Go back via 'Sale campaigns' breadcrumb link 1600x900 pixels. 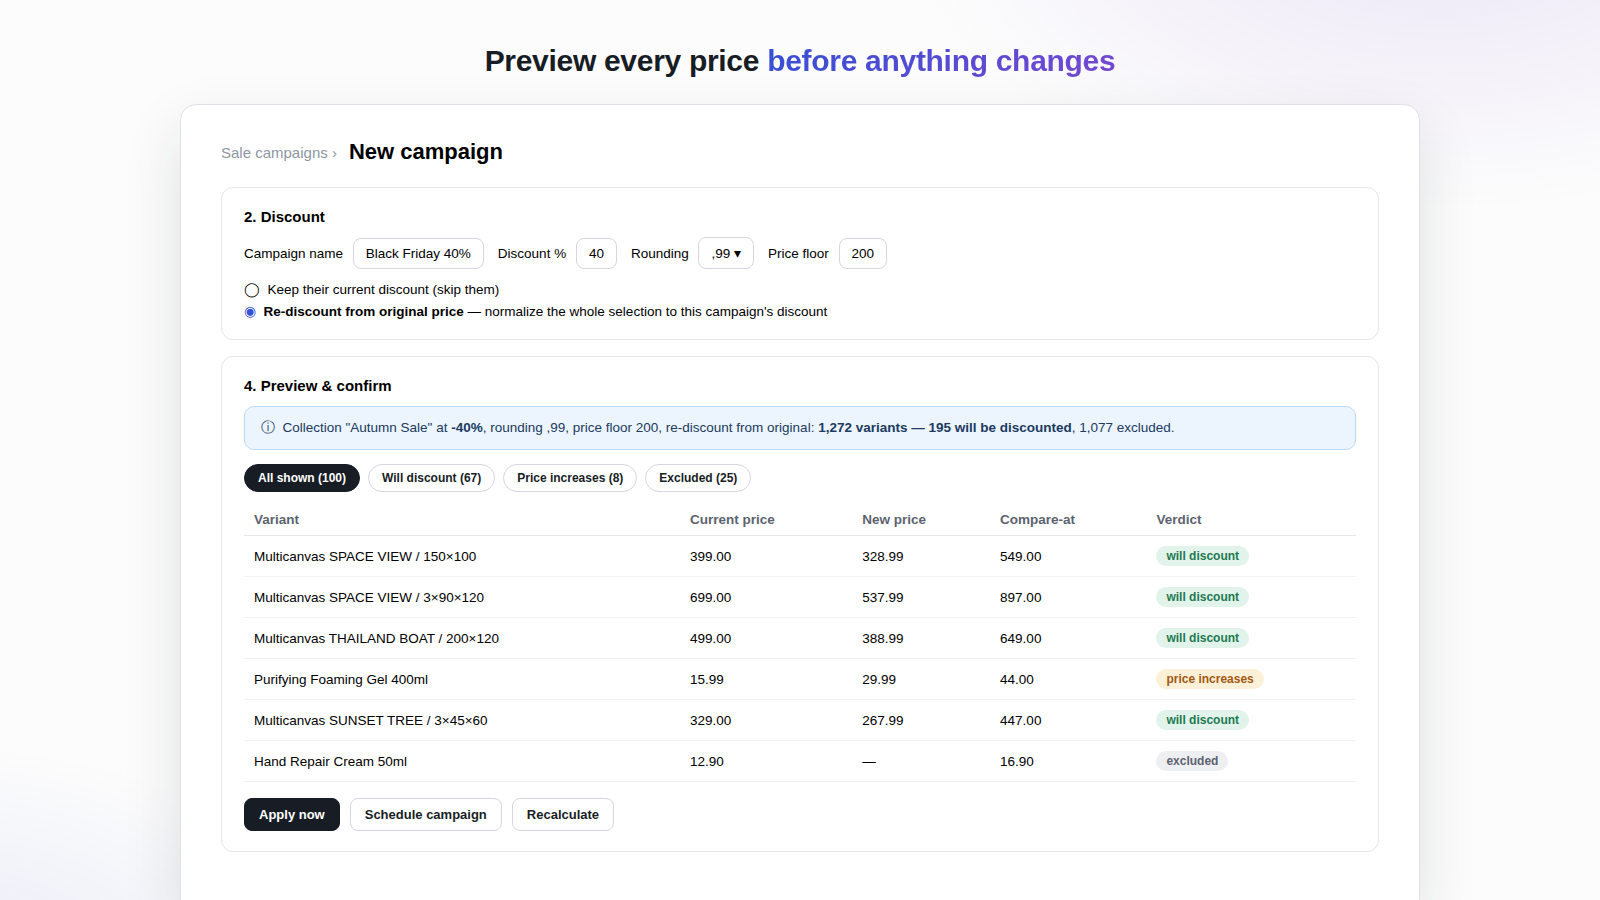(x=275, y=153)
